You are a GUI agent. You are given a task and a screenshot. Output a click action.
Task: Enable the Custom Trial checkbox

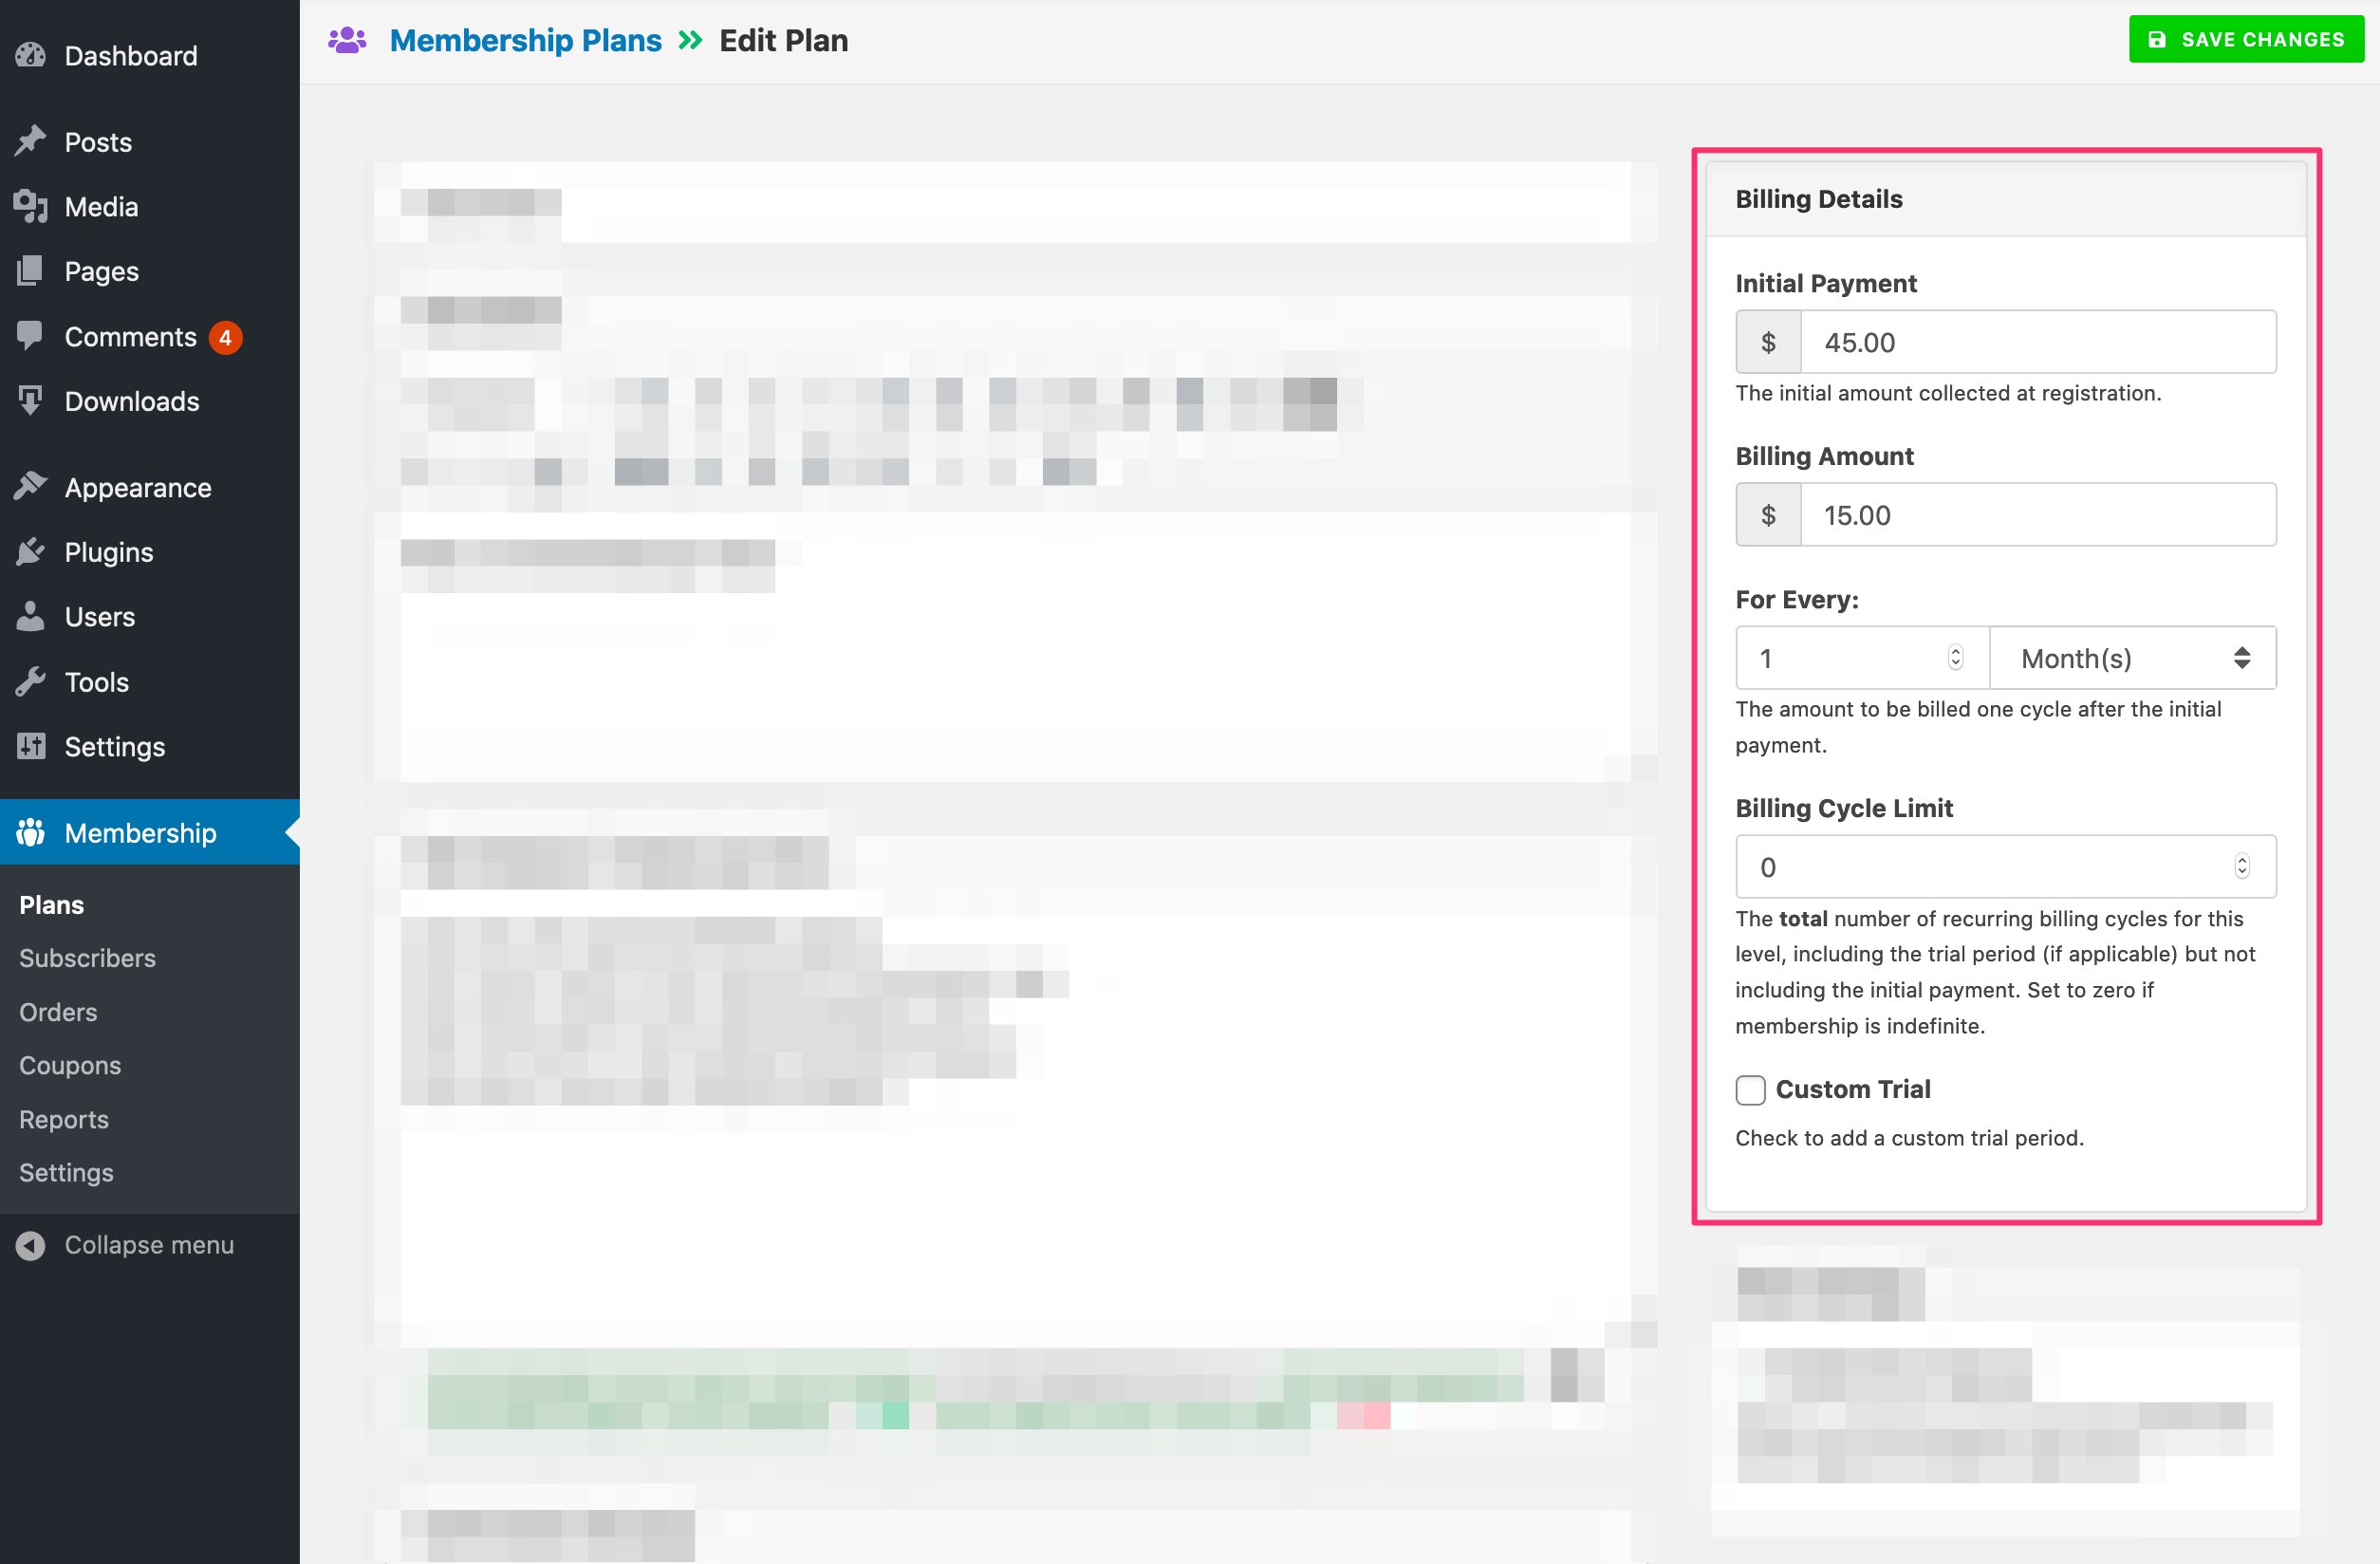tap(1748, 1089)
